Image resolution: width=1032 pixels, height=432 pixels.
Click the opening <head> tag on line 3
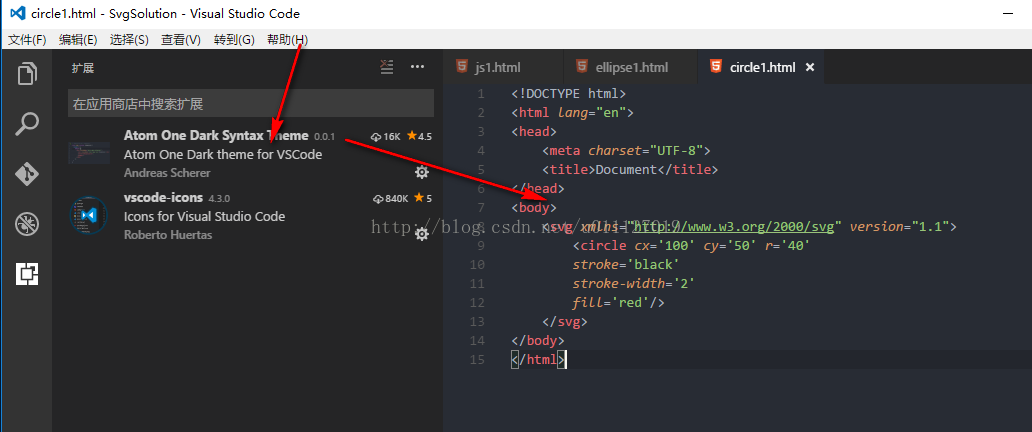click(x=534, y=132)
